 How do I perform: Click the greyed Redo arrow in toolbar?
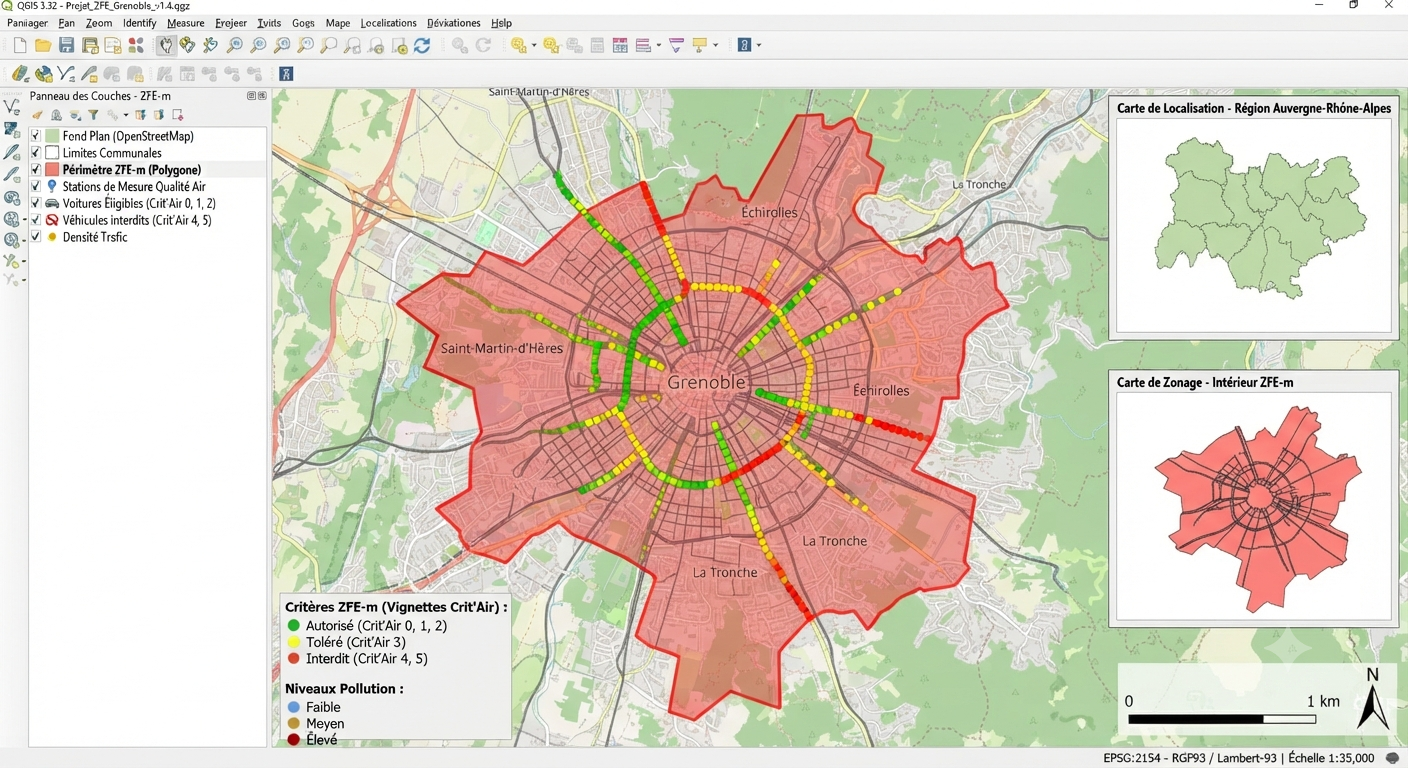coord(483,45)
